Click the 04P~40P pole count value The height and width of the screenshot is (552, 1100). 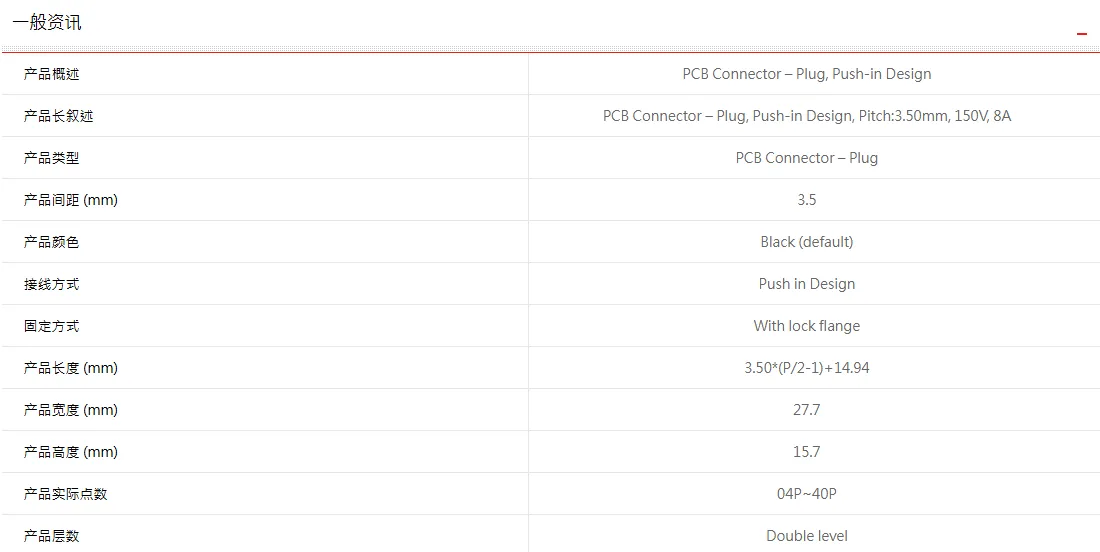pyautogui.click(x=807, y=494)
